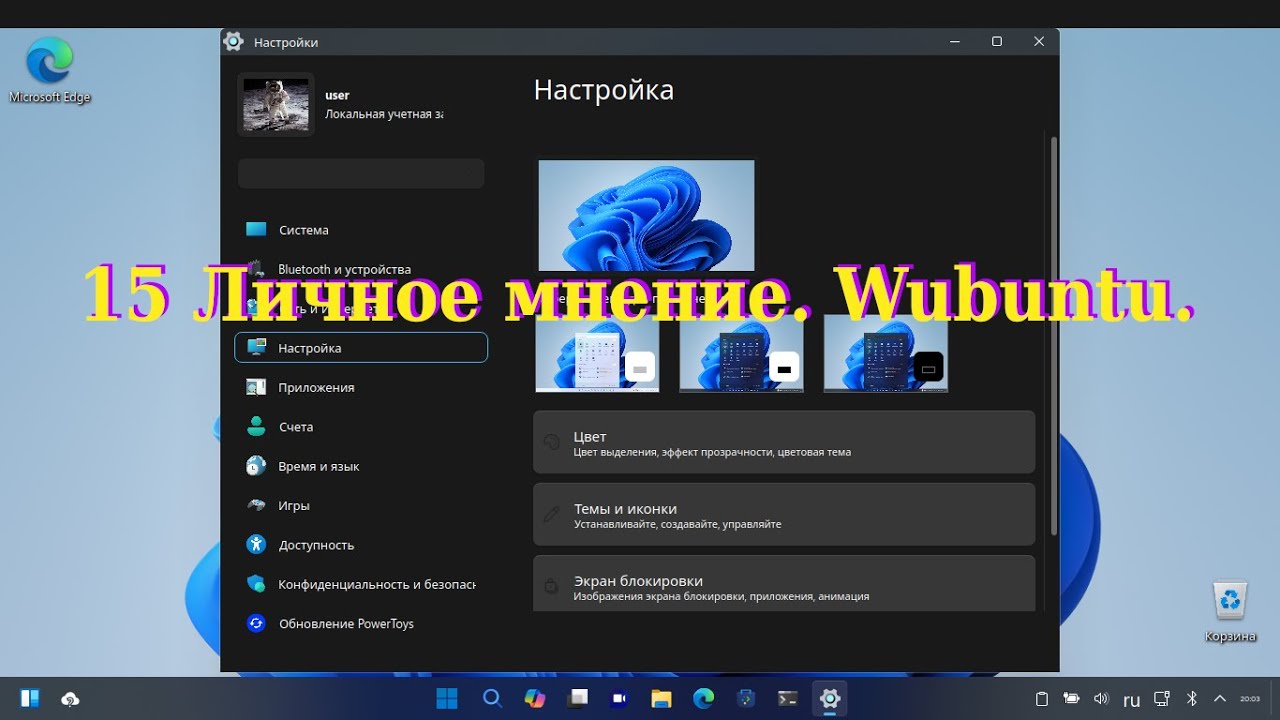The height and width of the screenshot is (720, 1280).
Task: Maximize the Настройки window
Action: coord(997,41)
